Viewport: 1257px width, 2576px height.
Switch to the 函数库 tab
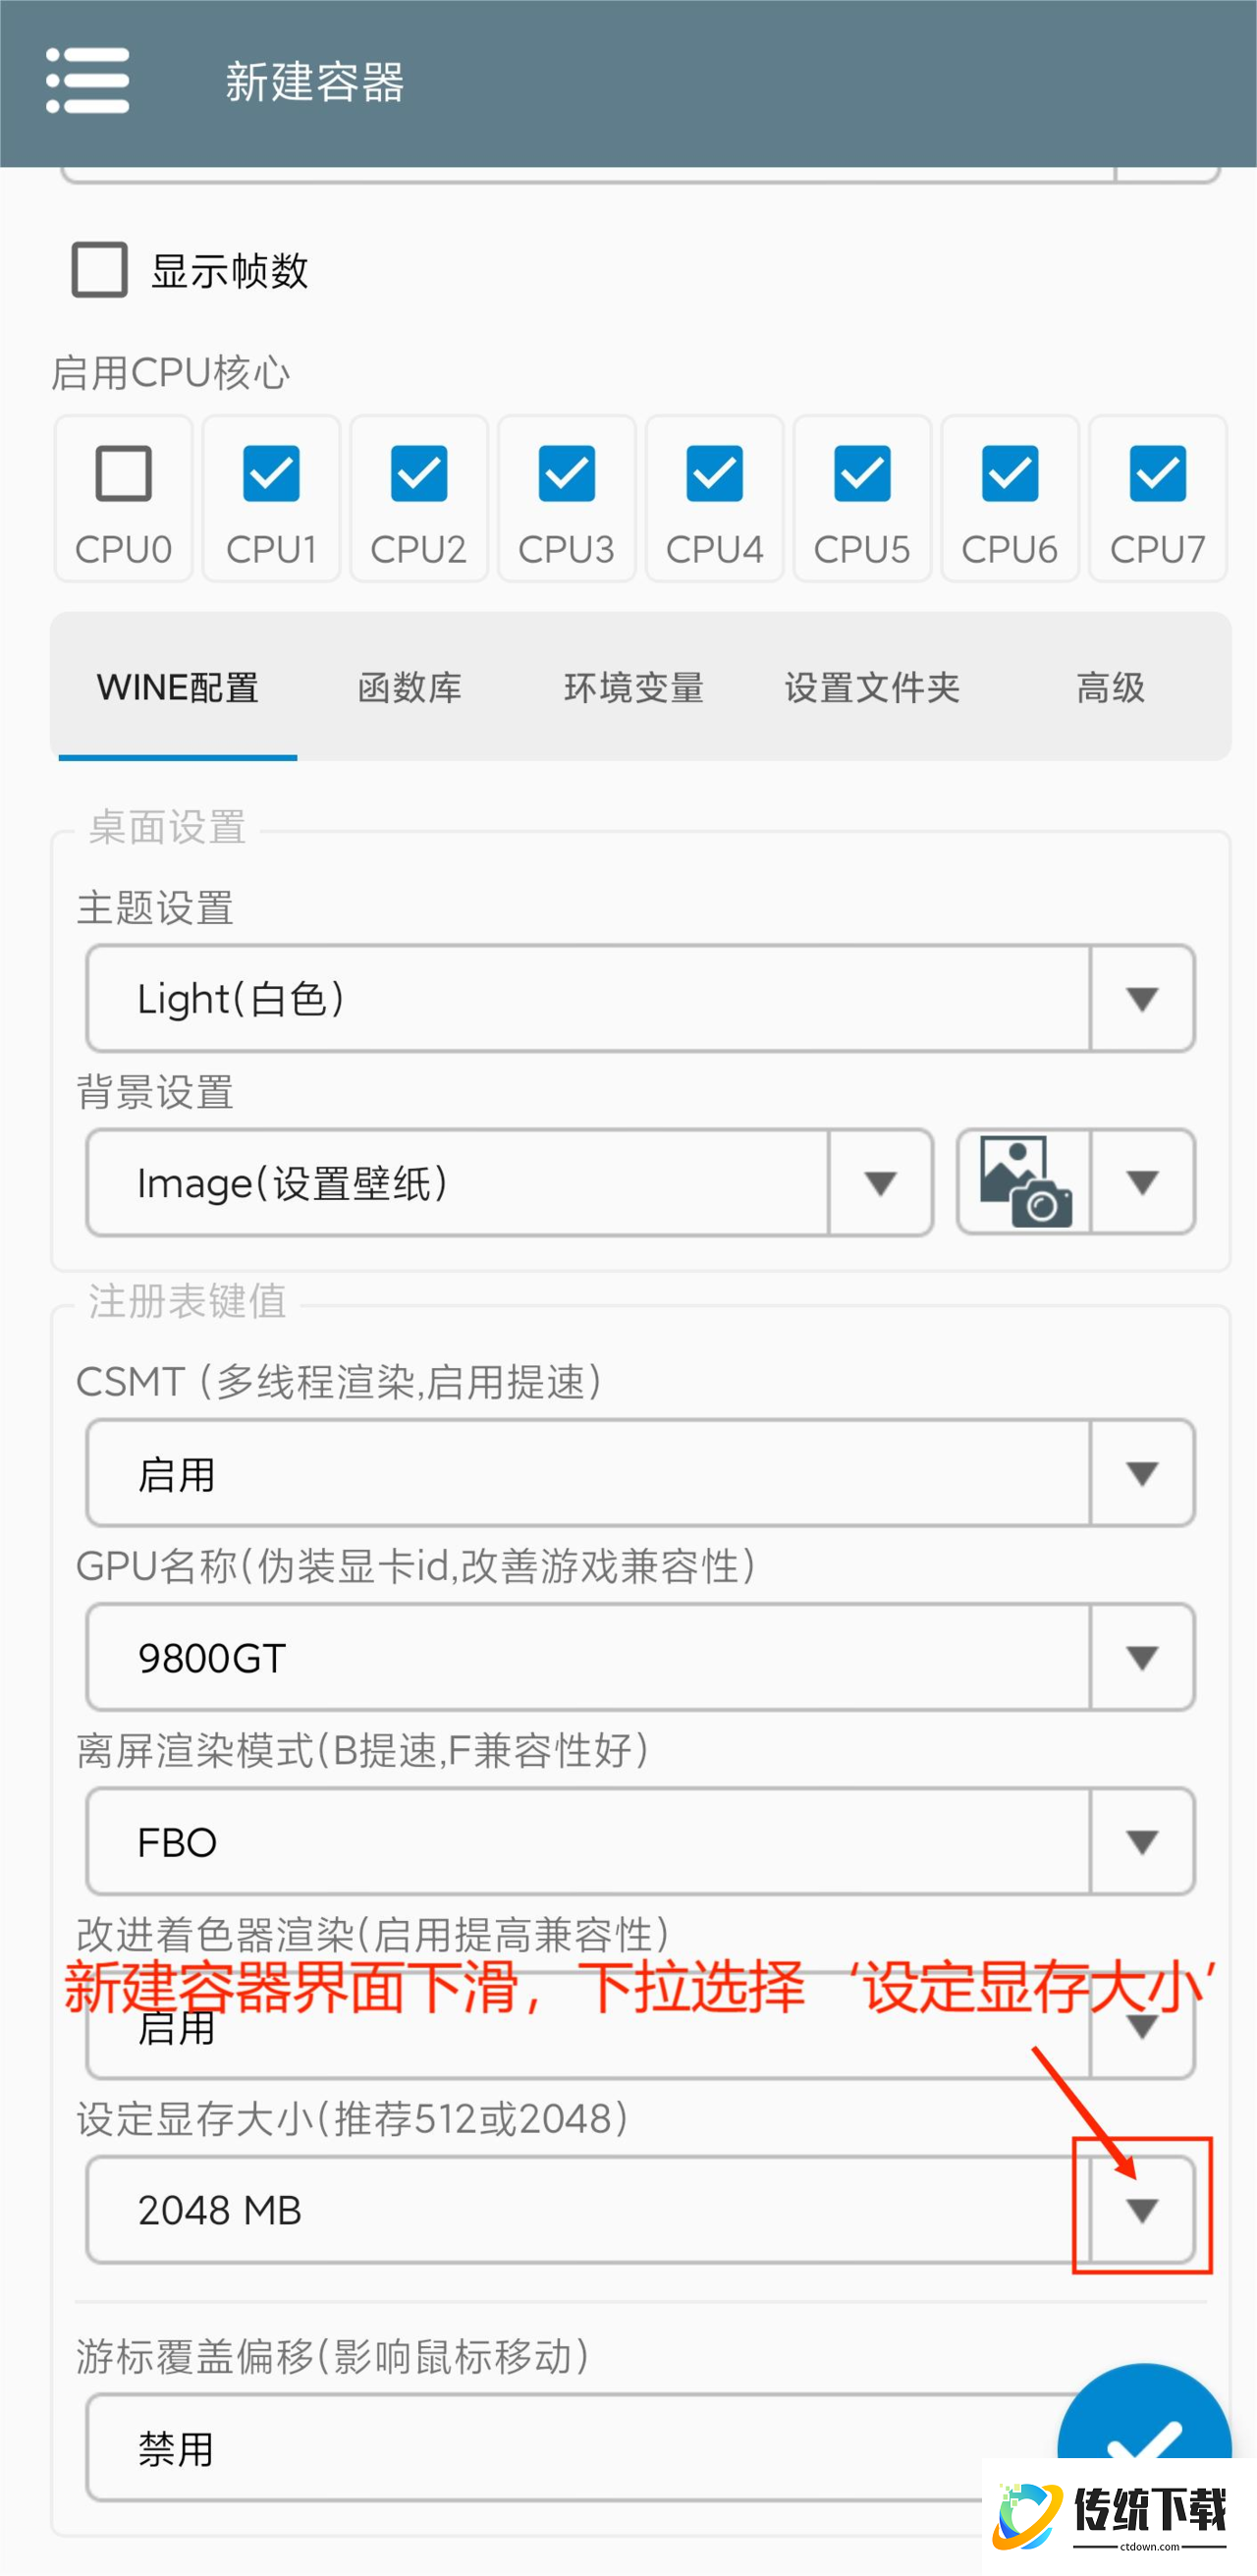click(410, 688)
